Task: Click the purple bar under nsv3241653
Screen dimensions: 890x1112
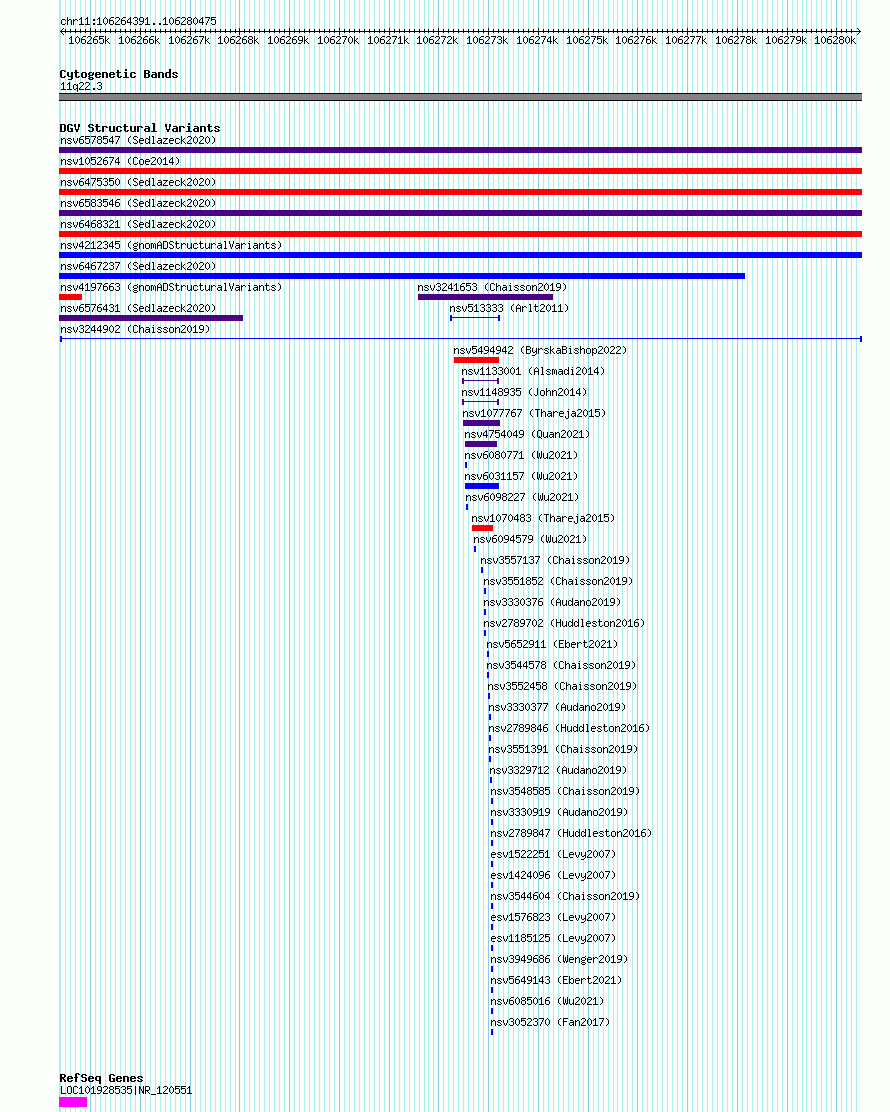Action: (x=486, y=297)
